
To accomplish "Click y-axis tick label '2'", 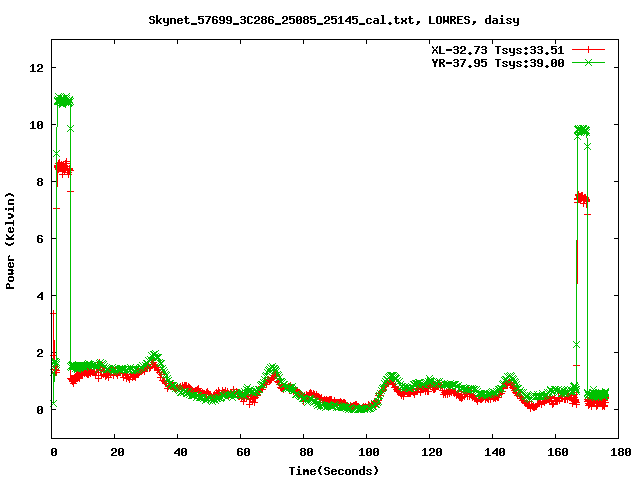I will click(x=40, y=353).
